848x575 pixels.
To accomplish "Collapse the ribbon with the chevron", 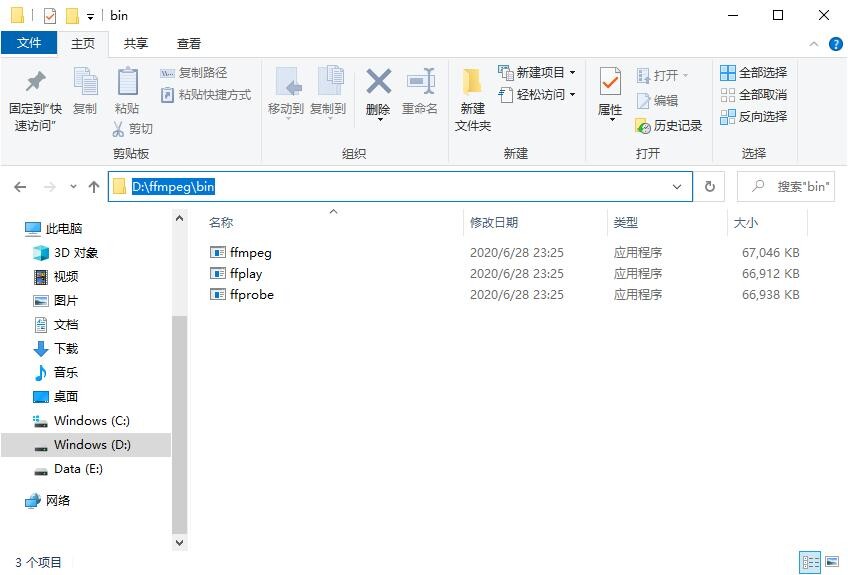I will (811, 44).
